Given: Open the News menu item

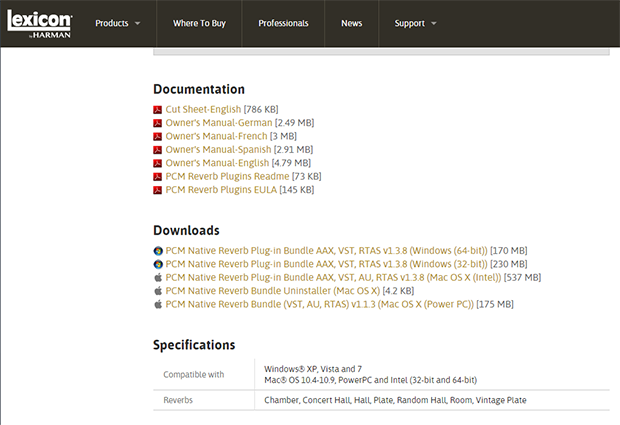Looking at the screenshot, I should tap(351, 23).
